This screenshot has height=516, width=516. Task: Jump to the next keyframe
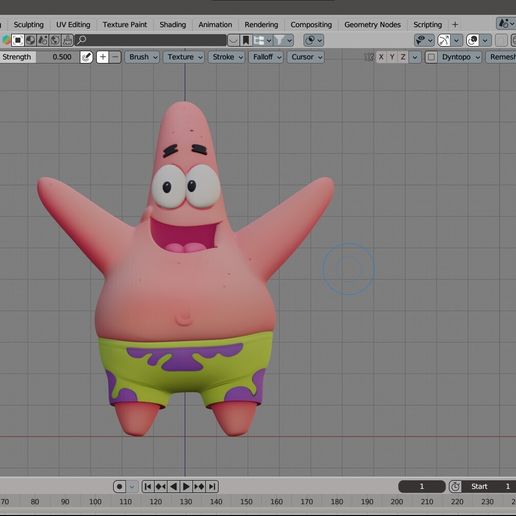click(x=199, y=487)
